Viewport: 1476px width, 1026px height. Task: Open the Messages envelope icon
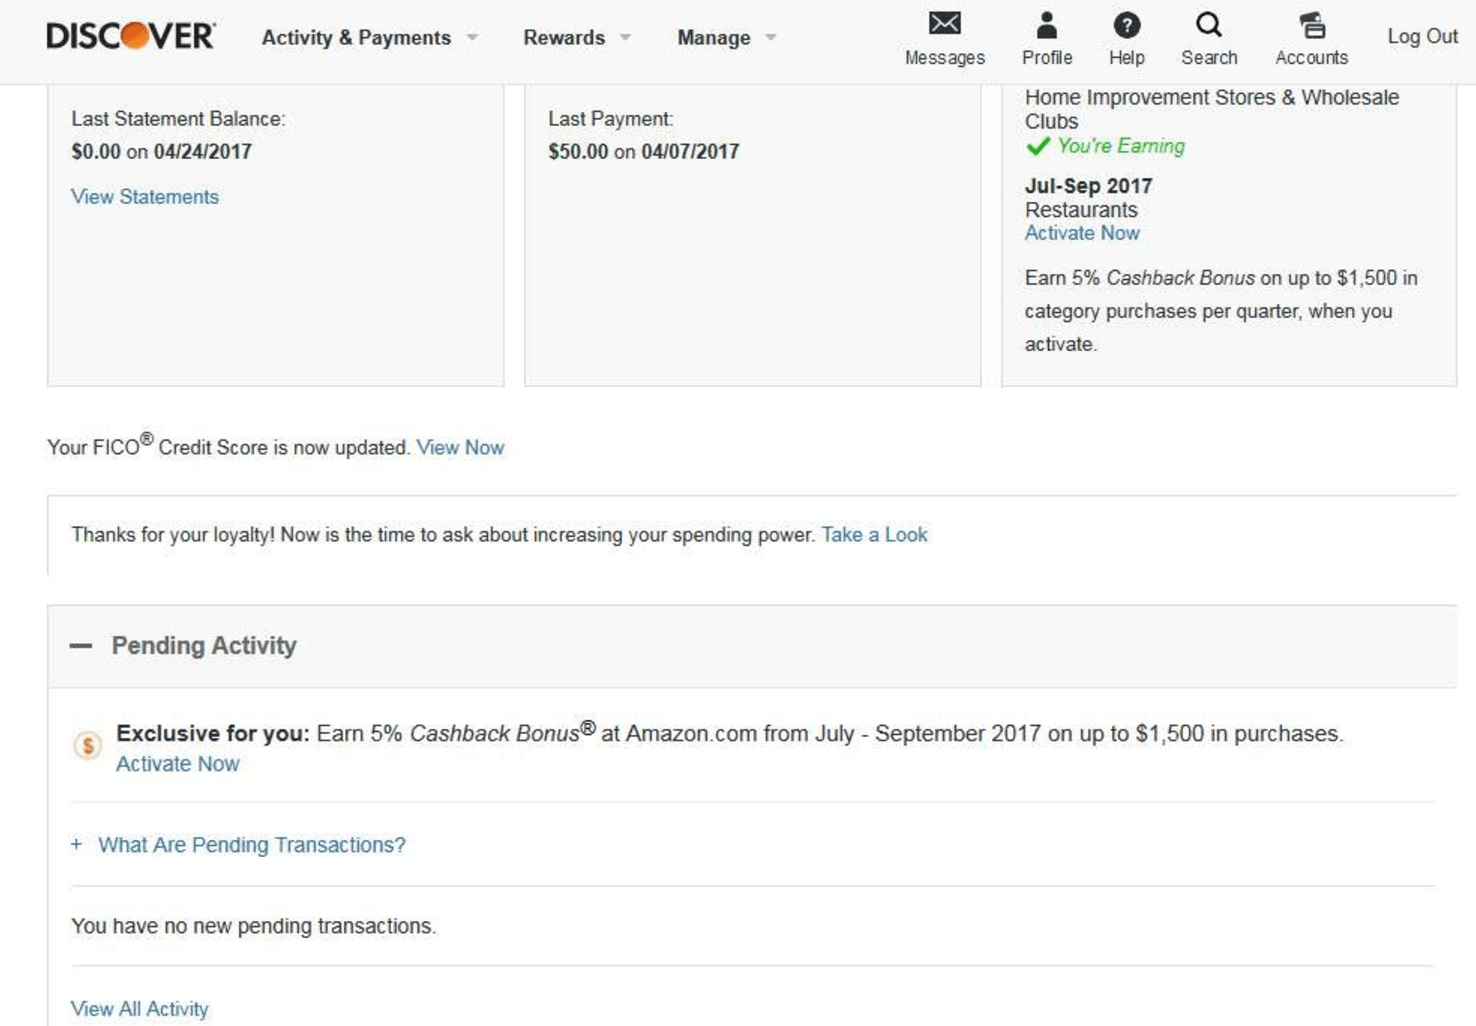tap(944, 24)
